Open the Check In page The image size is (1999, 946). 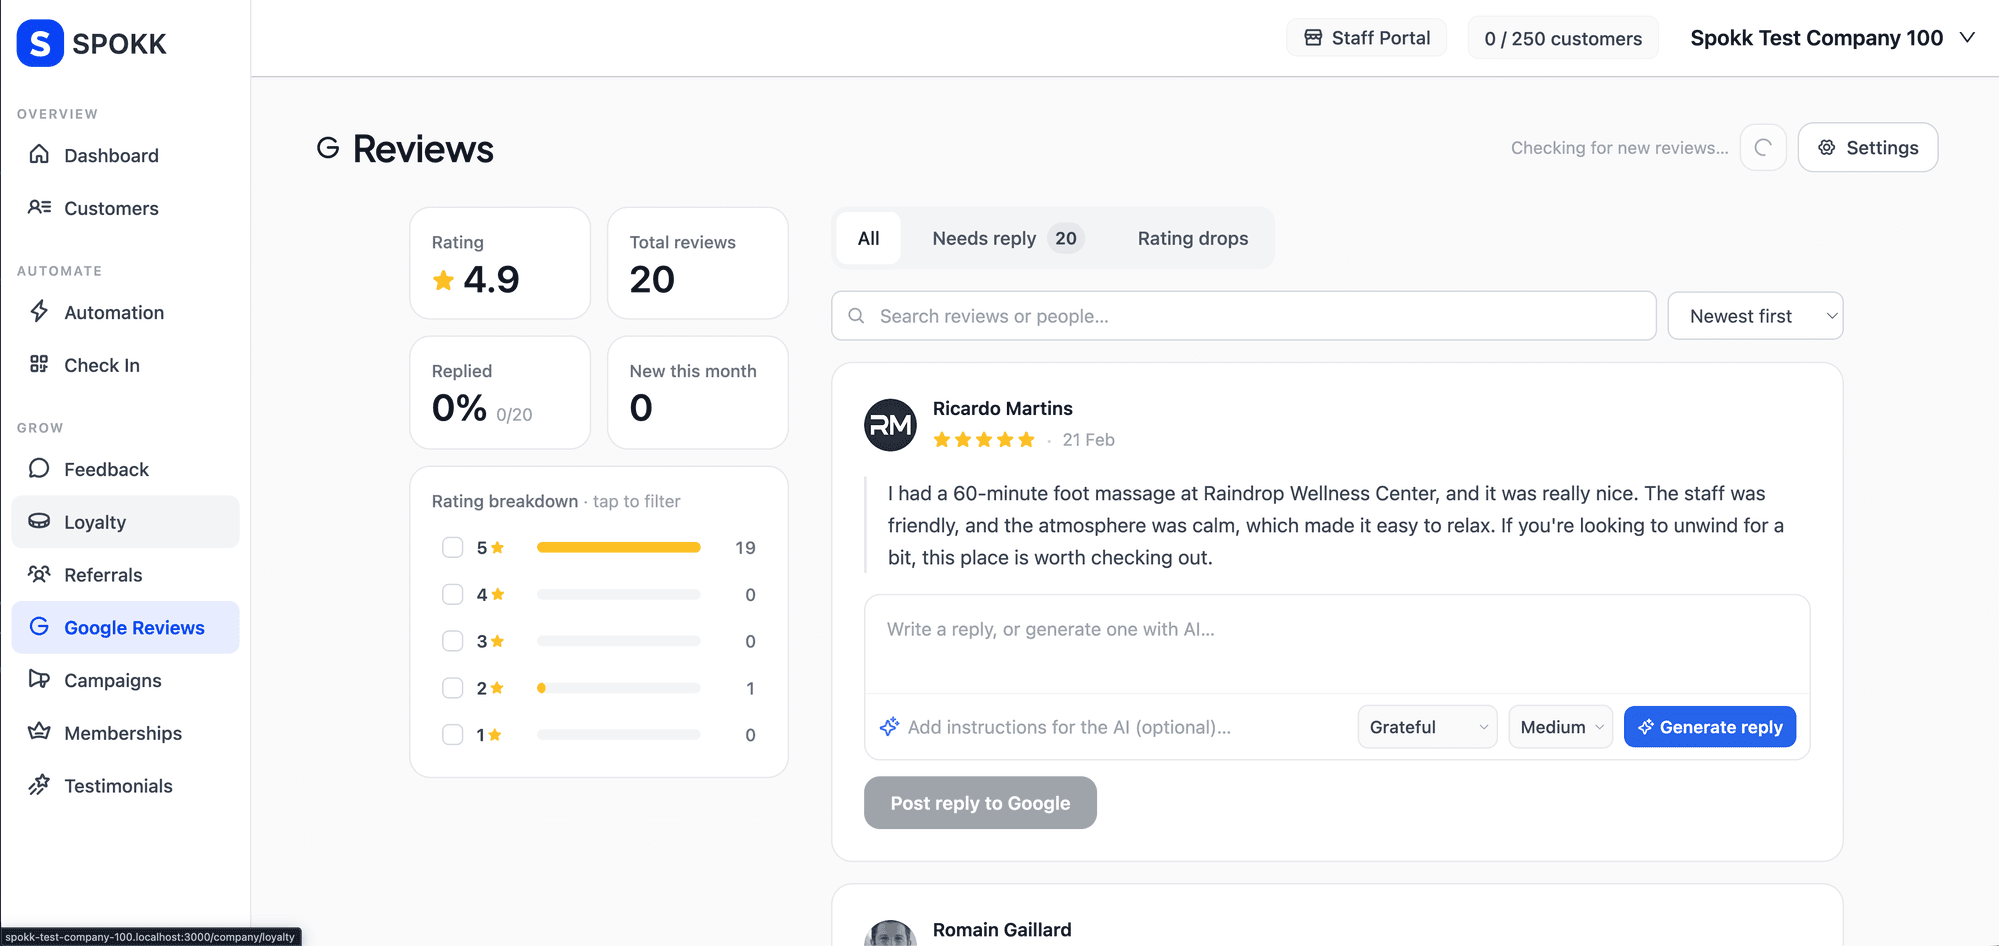click(x=125, y=365)
